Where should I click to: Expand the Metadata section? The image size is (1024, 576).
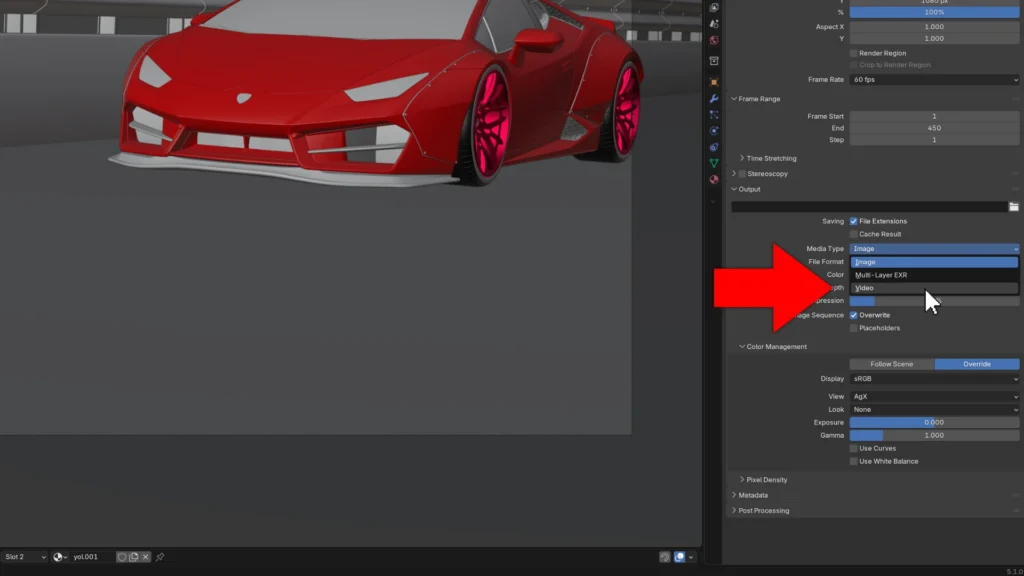(x=734, y=495)
